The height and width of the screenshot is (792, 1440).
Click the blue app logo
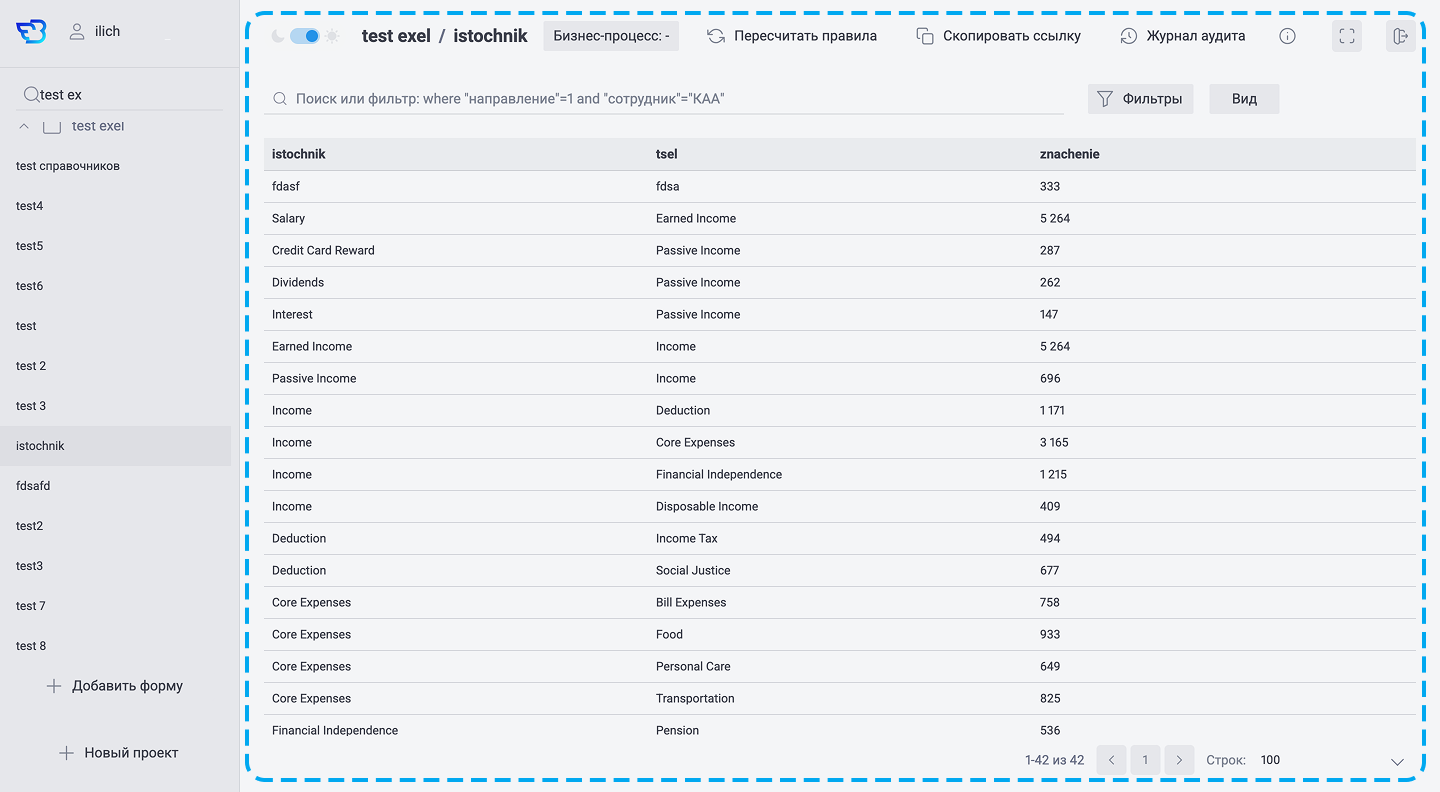pyautogui.click(x=31, y=32)
